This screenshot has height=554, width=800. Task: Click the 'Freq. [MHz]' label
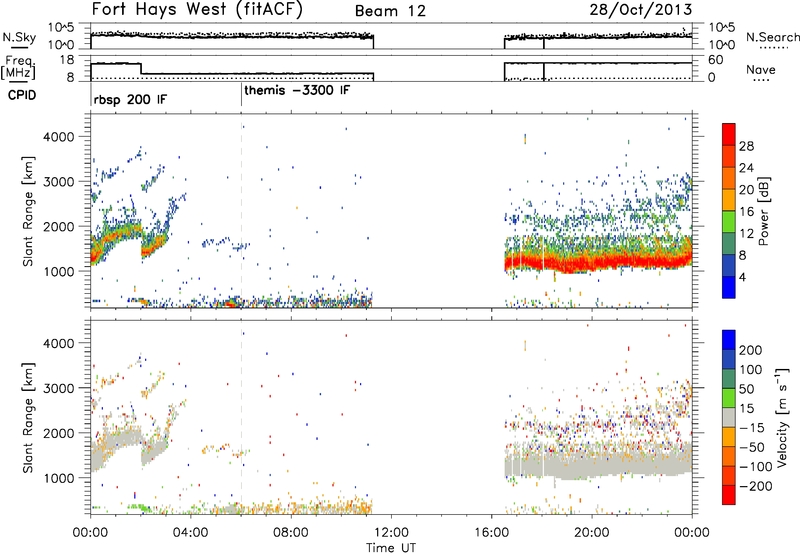tap(18, 67)
